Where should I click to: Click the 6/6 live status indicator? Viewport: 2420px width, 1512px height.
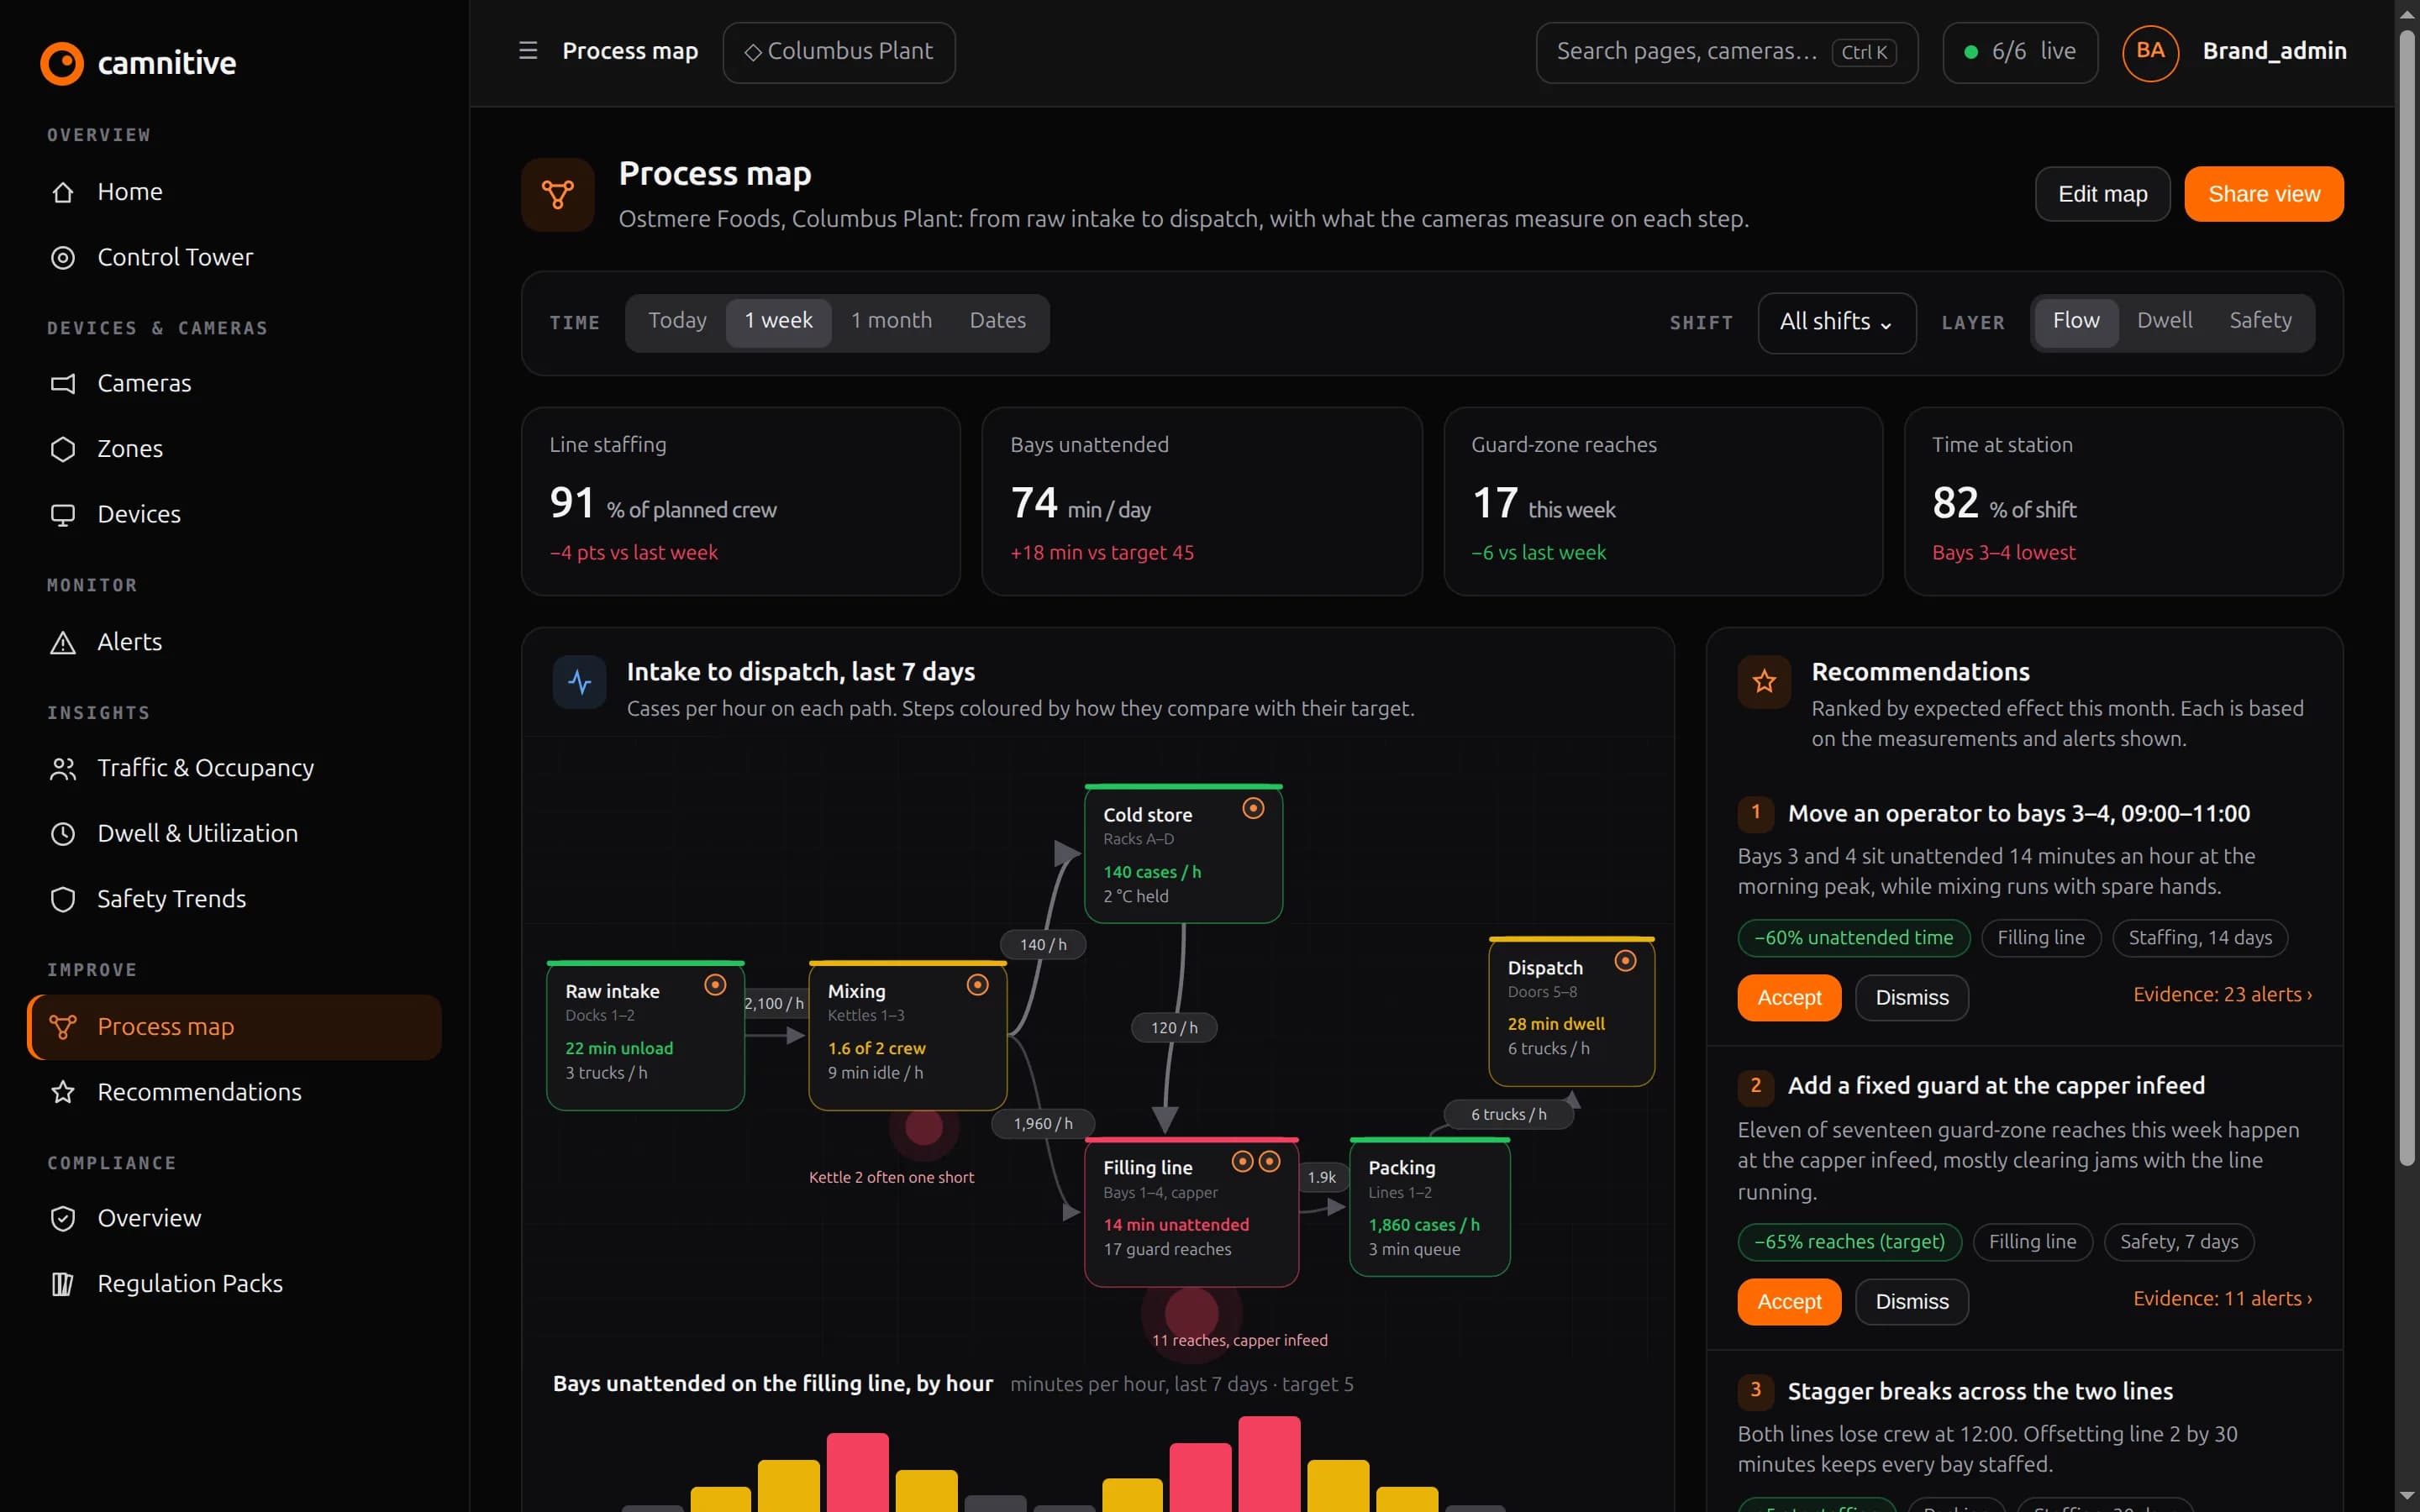(x=2019, y=52)
